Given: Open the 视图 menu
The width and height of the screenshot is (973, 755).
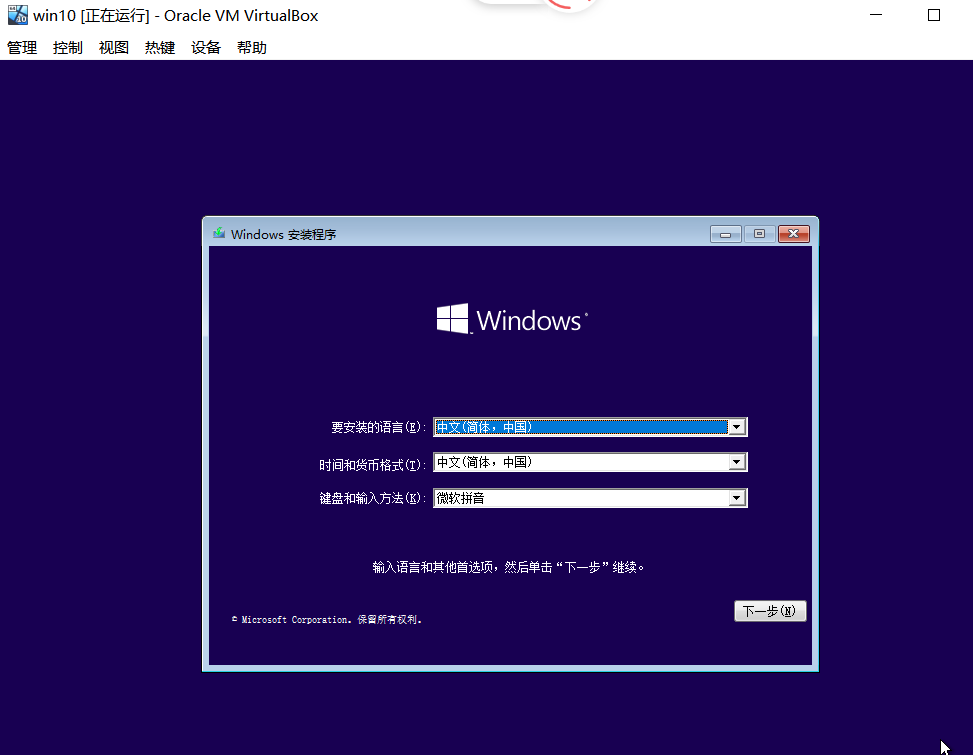Looking at the screenshot, I should point(114,48).
